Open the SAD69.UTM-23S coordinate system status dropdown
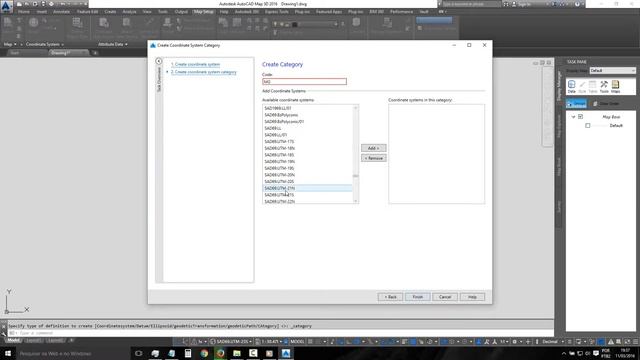640x360 pixels. 231,342
